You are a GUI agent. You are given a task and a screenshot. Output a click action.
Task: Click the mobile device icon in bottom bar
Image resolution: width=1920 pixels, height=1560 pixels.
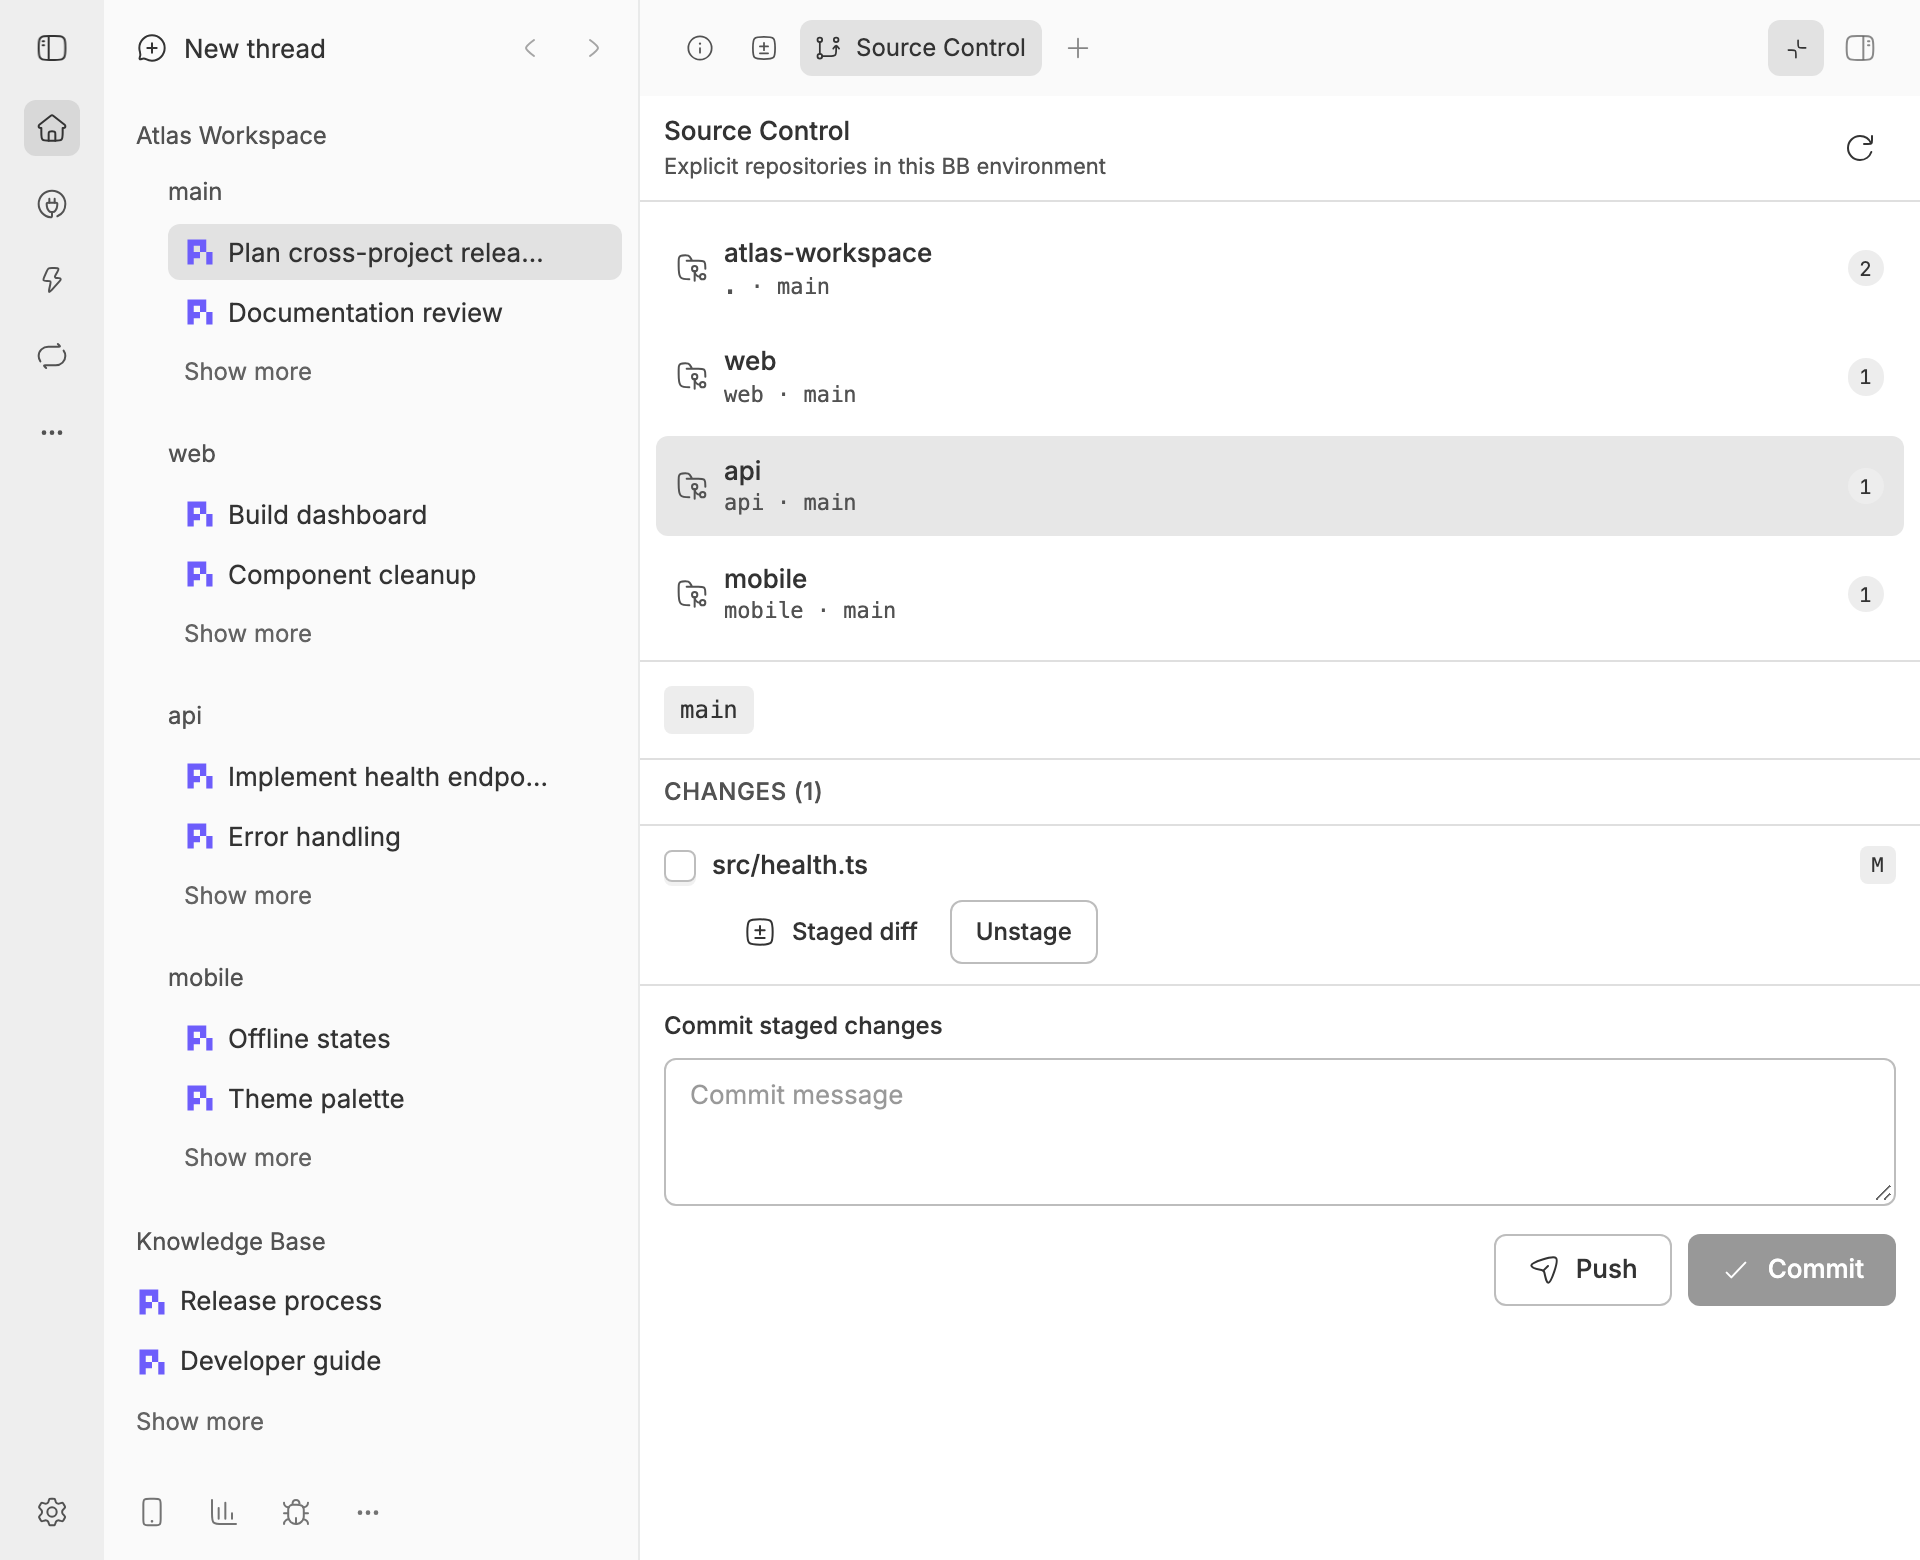tap(152, 1512)
